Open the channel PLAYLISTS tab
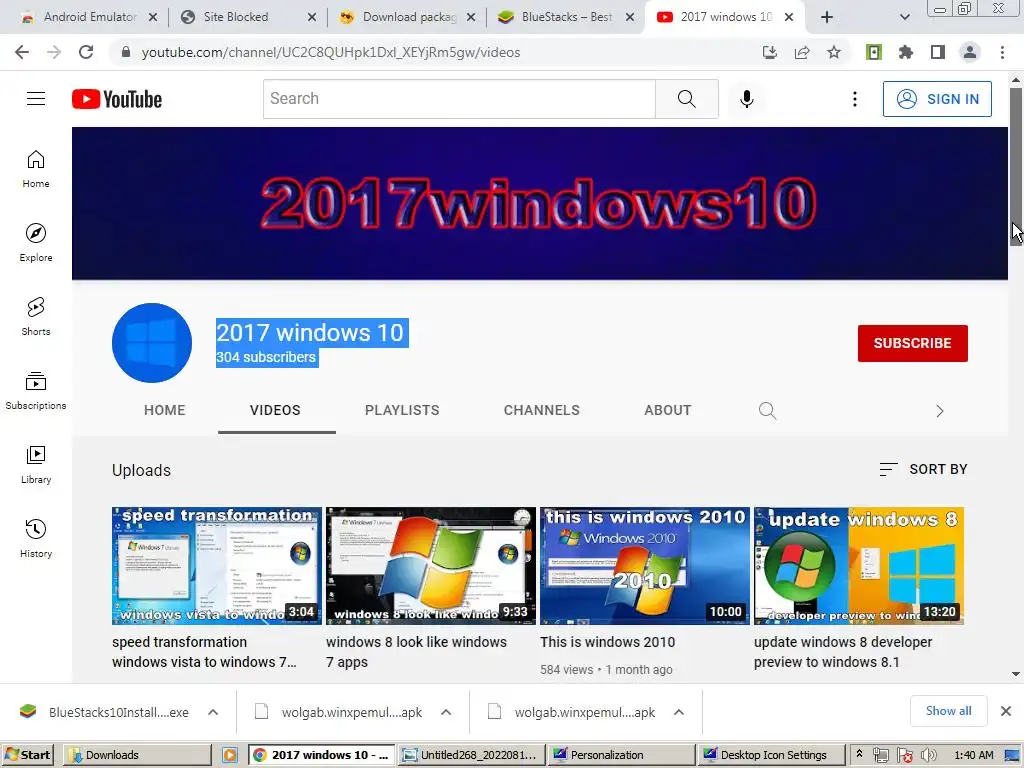Viewport: 1024px width, 768px height. pos(402,410)
